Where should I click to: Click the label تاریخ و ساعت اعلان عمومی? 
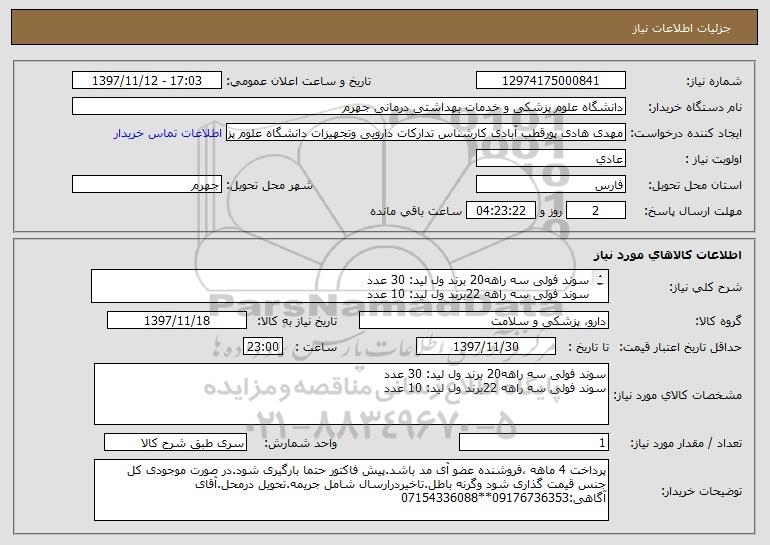[299, 81]
